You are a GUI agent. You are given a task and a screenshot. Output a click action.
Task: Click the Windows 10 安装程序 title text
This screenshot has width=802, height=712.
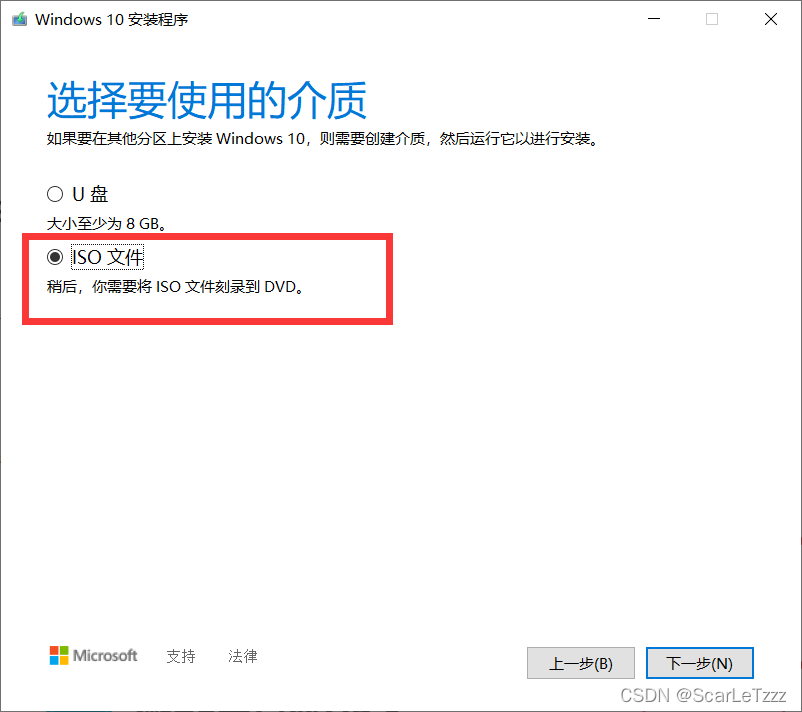(112, 19)
